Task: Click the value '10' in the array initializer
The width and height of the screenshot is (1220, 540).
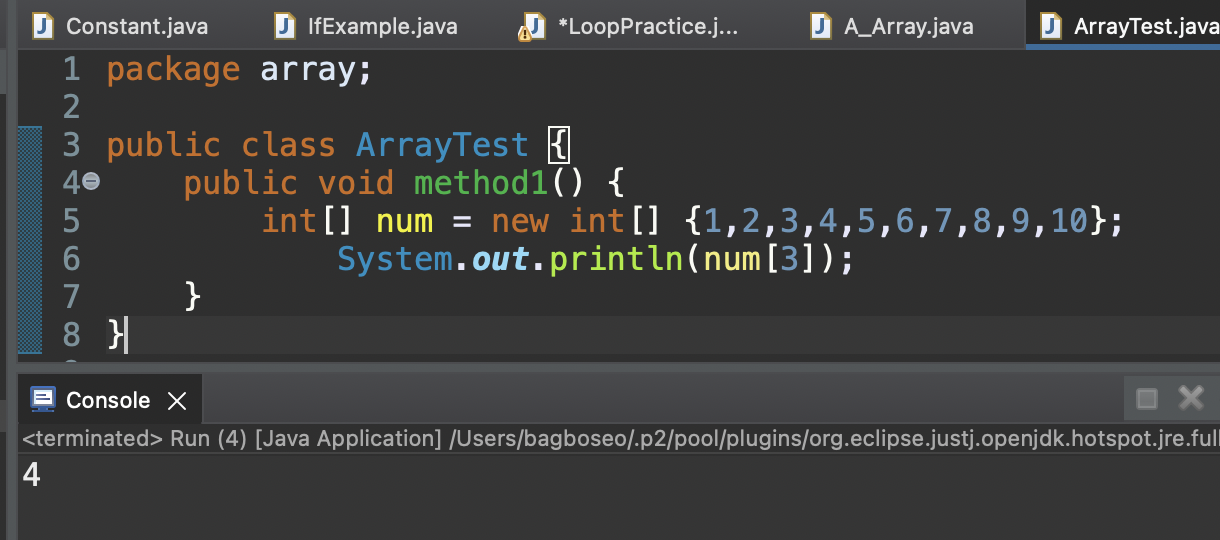Action: 1069,221
